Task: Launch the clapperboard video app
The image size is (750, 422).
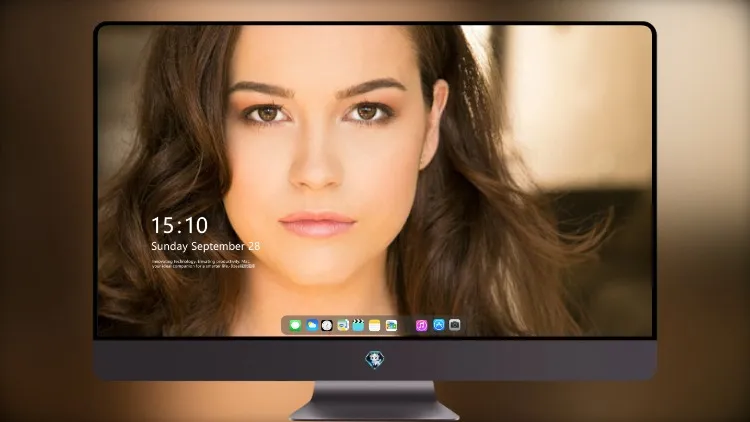Action: tap(358, 325)
